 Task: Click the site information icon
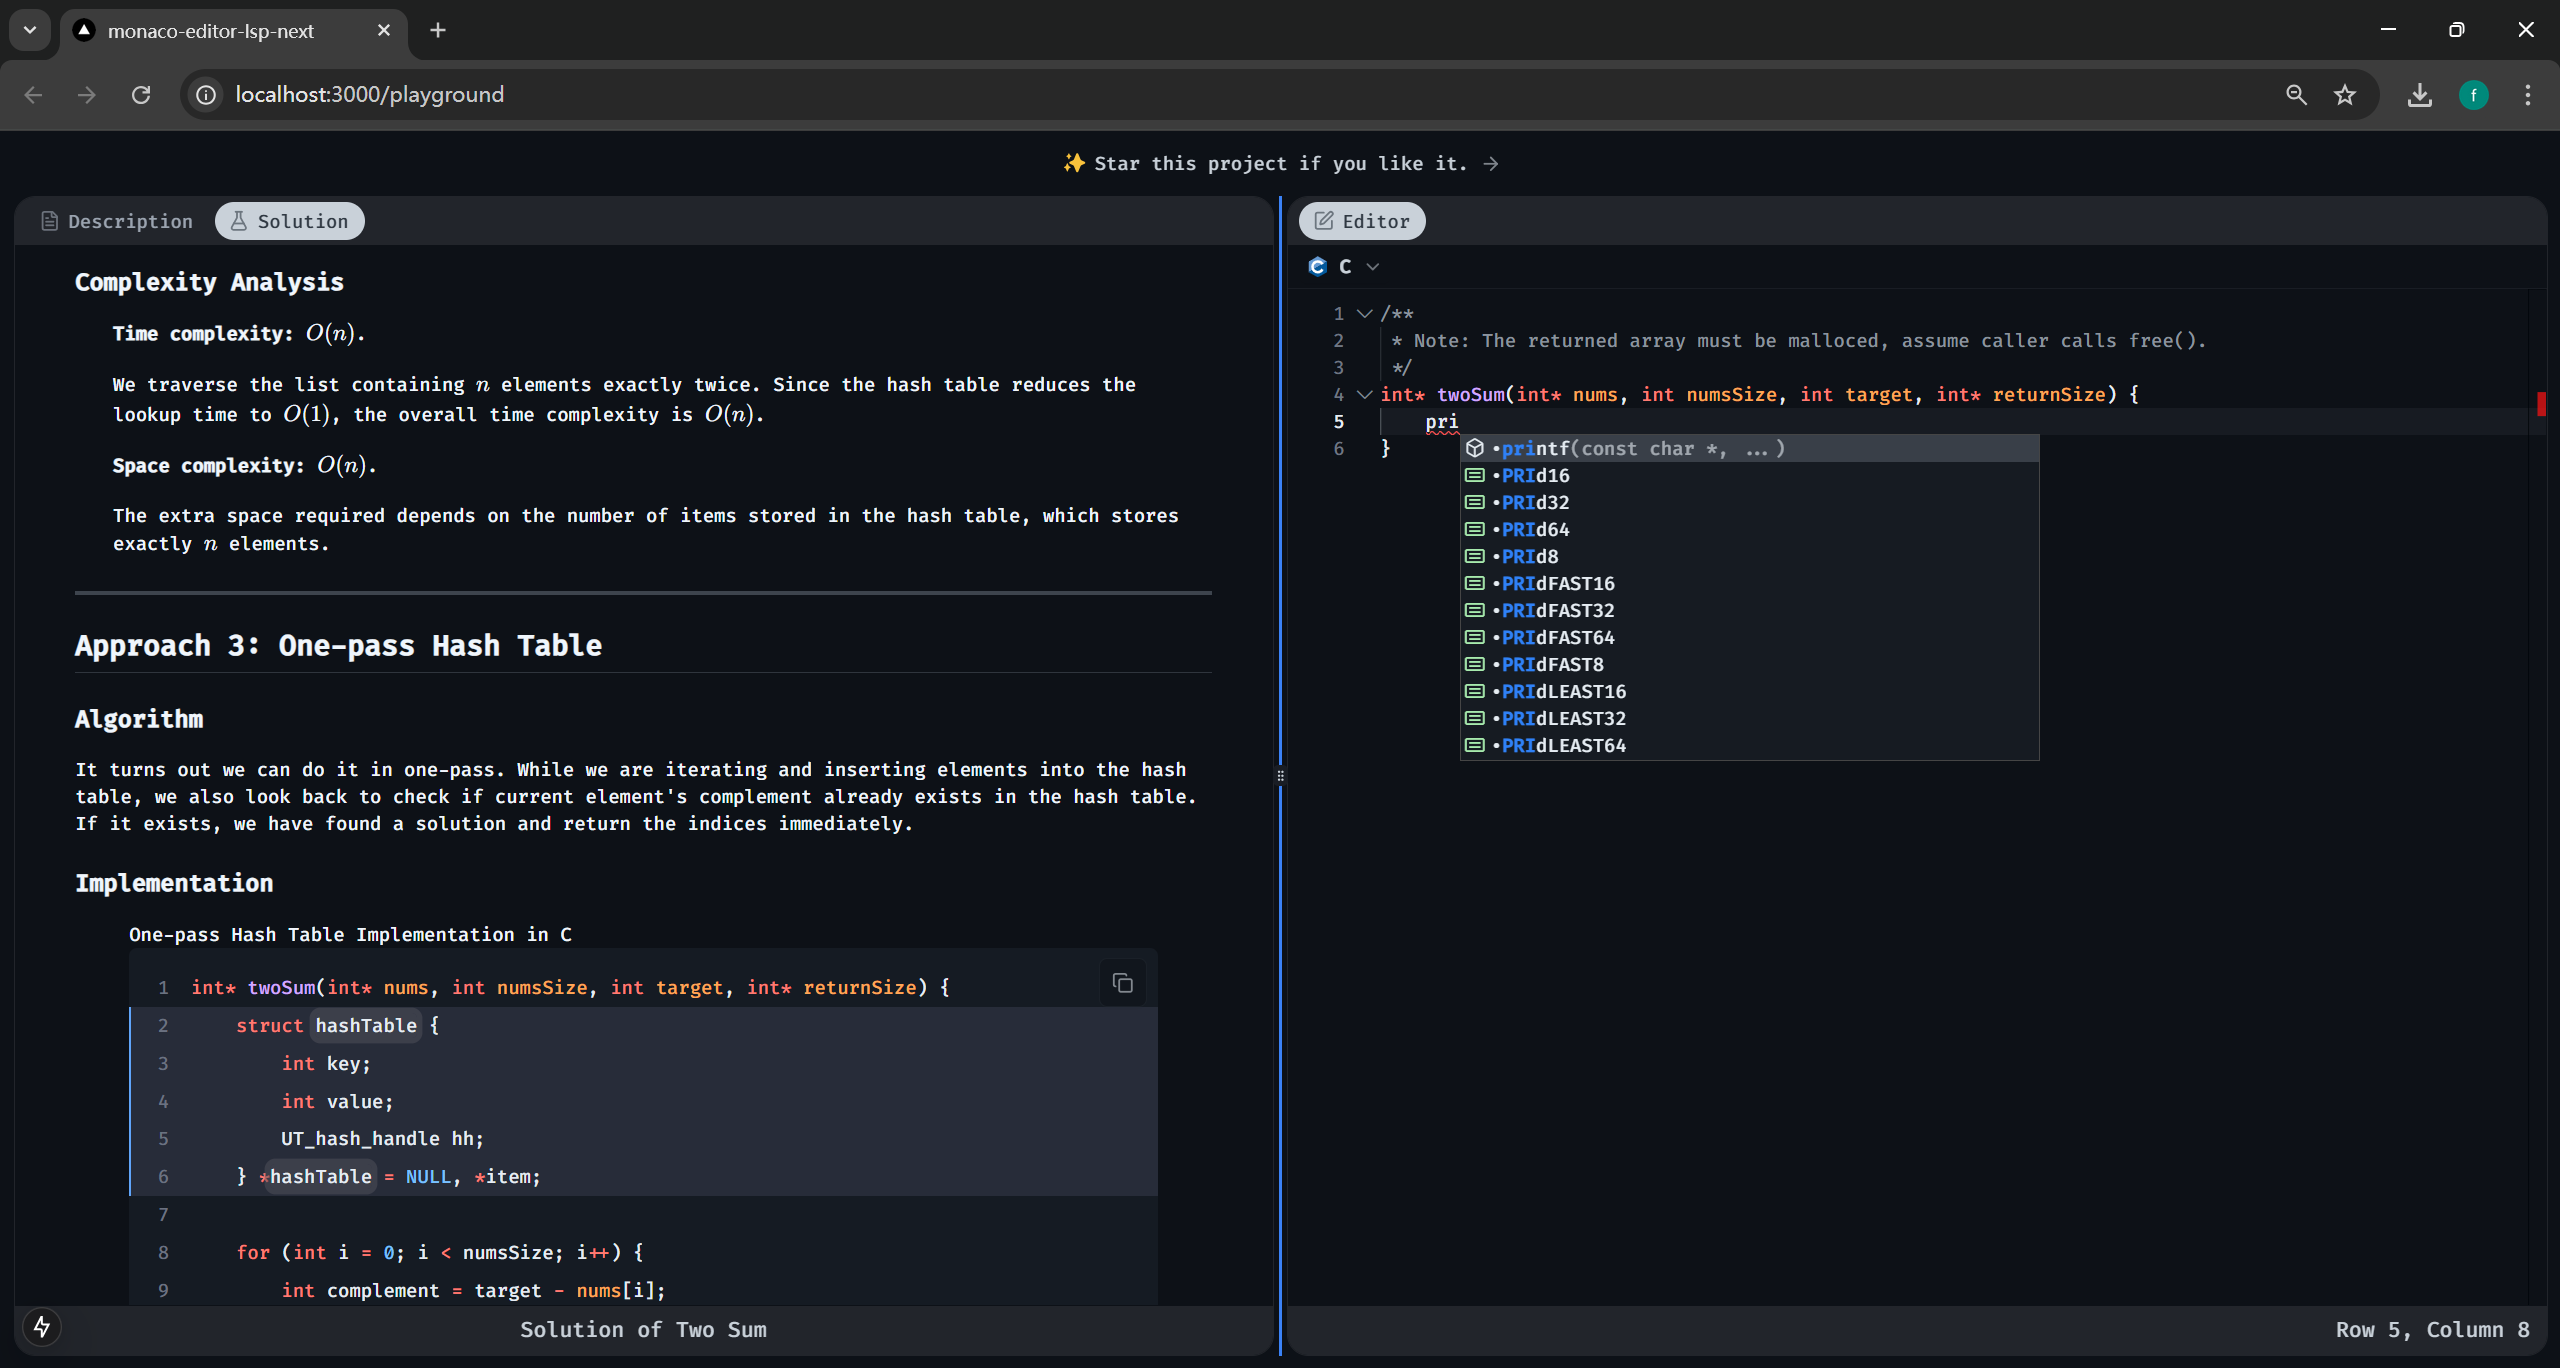pyautogui.click(x=206, y=95)
